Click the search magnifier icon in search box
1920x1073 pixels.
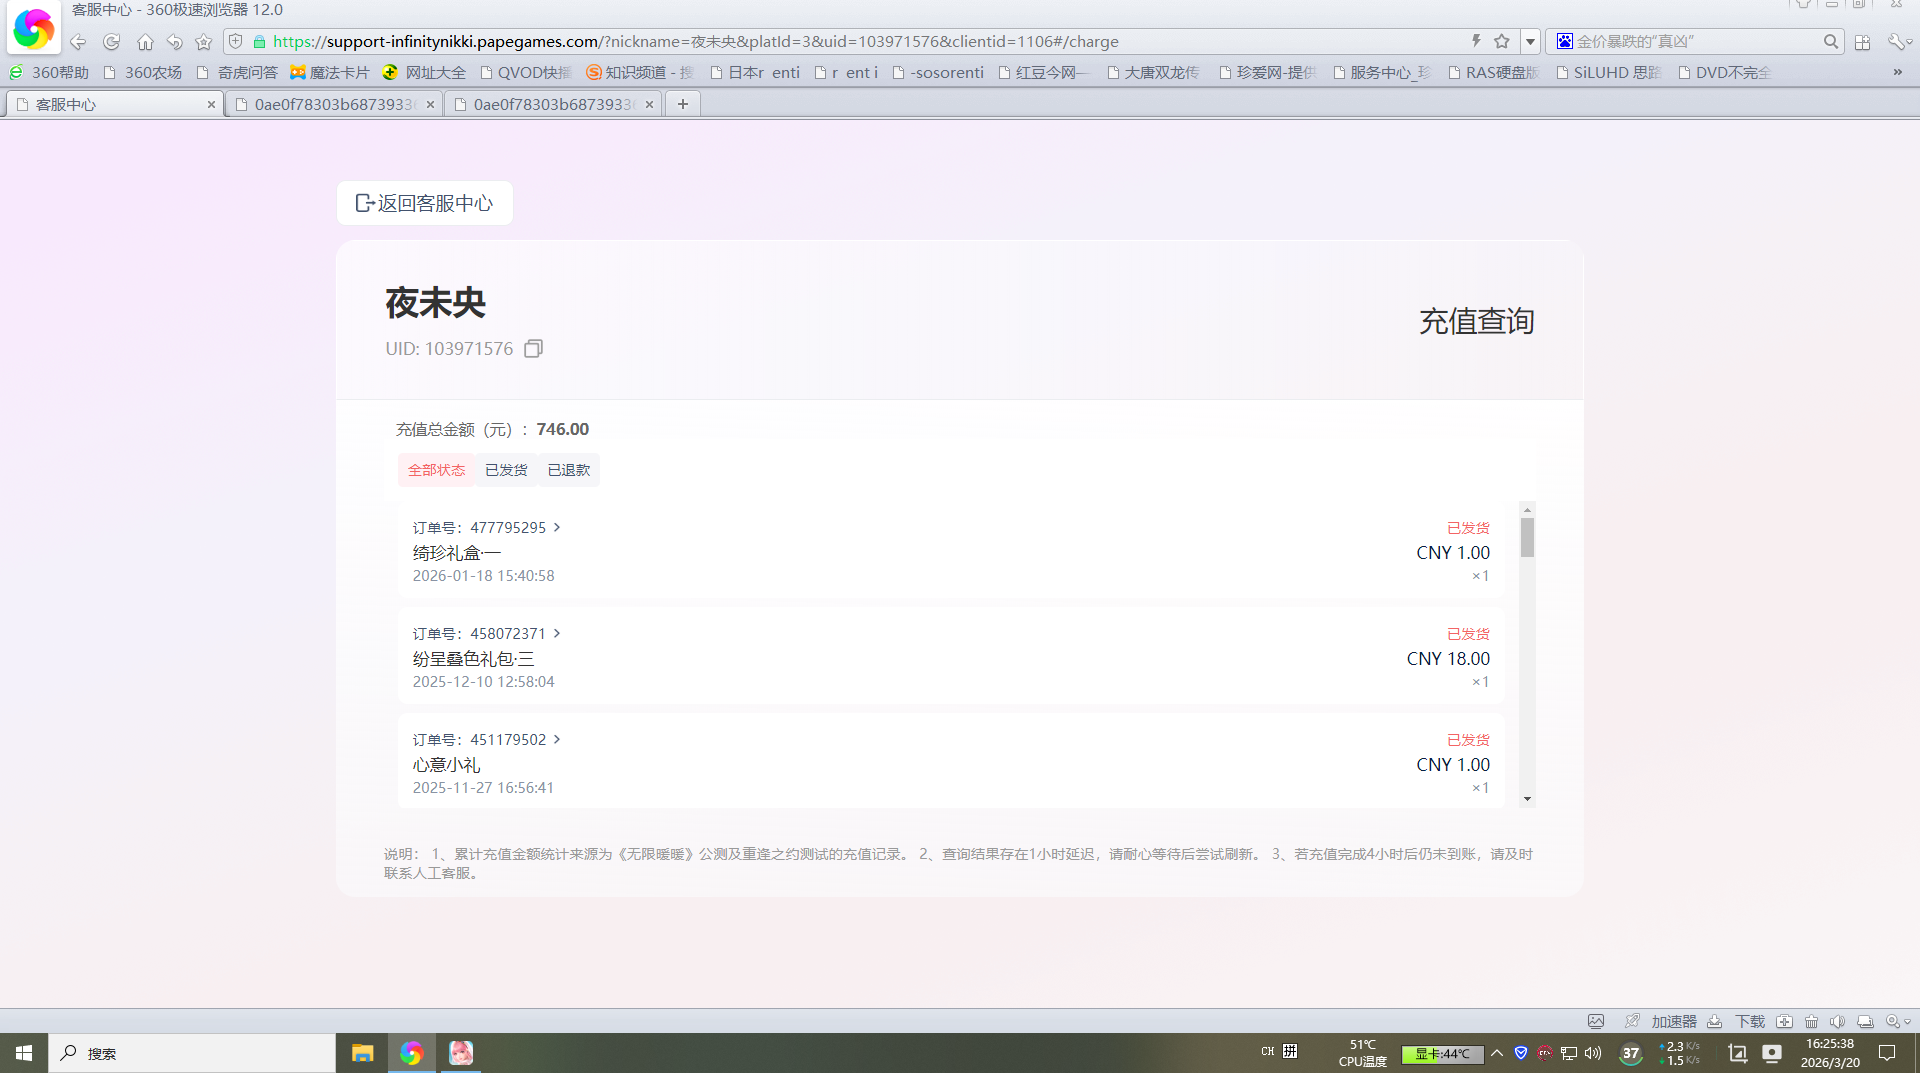pos(1830,41)
